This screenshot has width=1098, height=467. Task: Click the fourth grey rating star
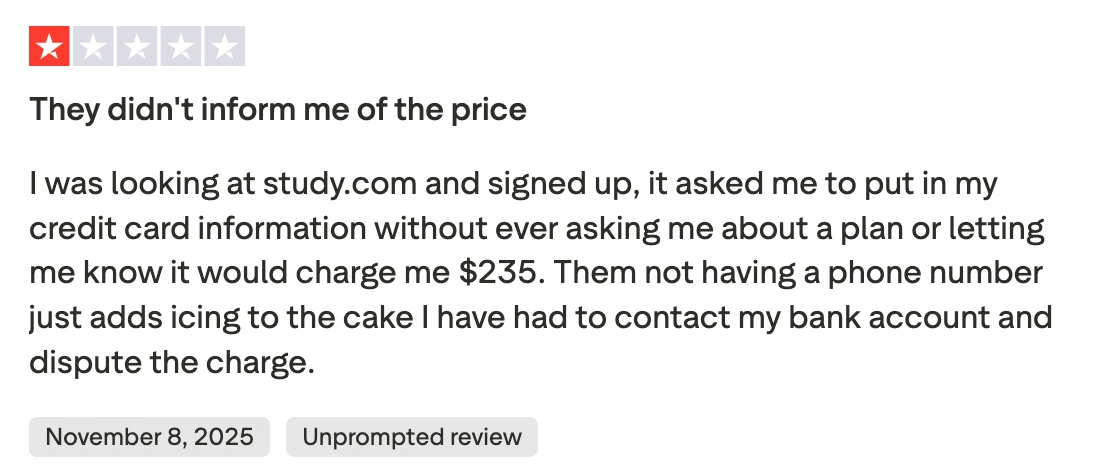[181, 46]
